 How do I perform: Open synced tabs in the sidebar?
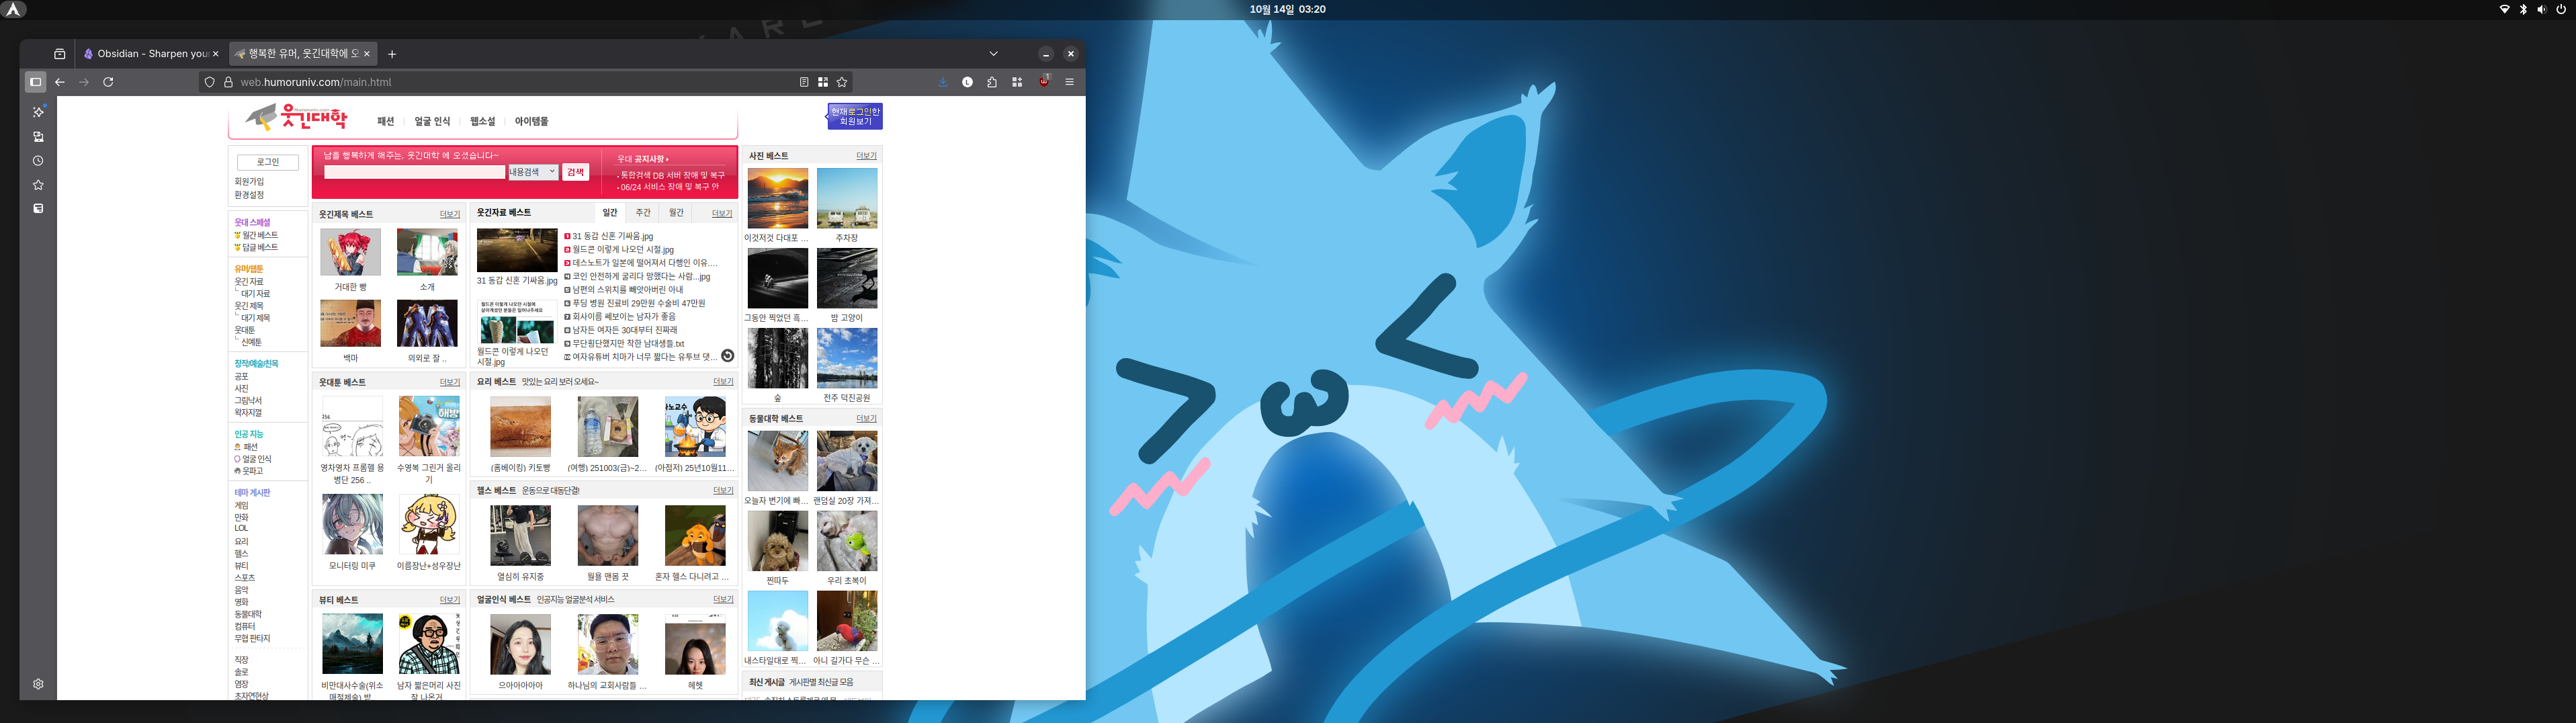coord(38,137)
